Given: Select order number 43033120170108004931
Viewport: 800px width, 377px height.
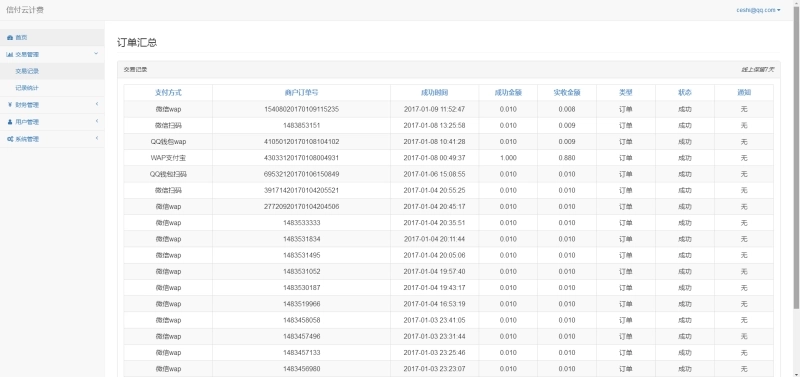Looking at the screenshot, I should [x=302, y=158].
